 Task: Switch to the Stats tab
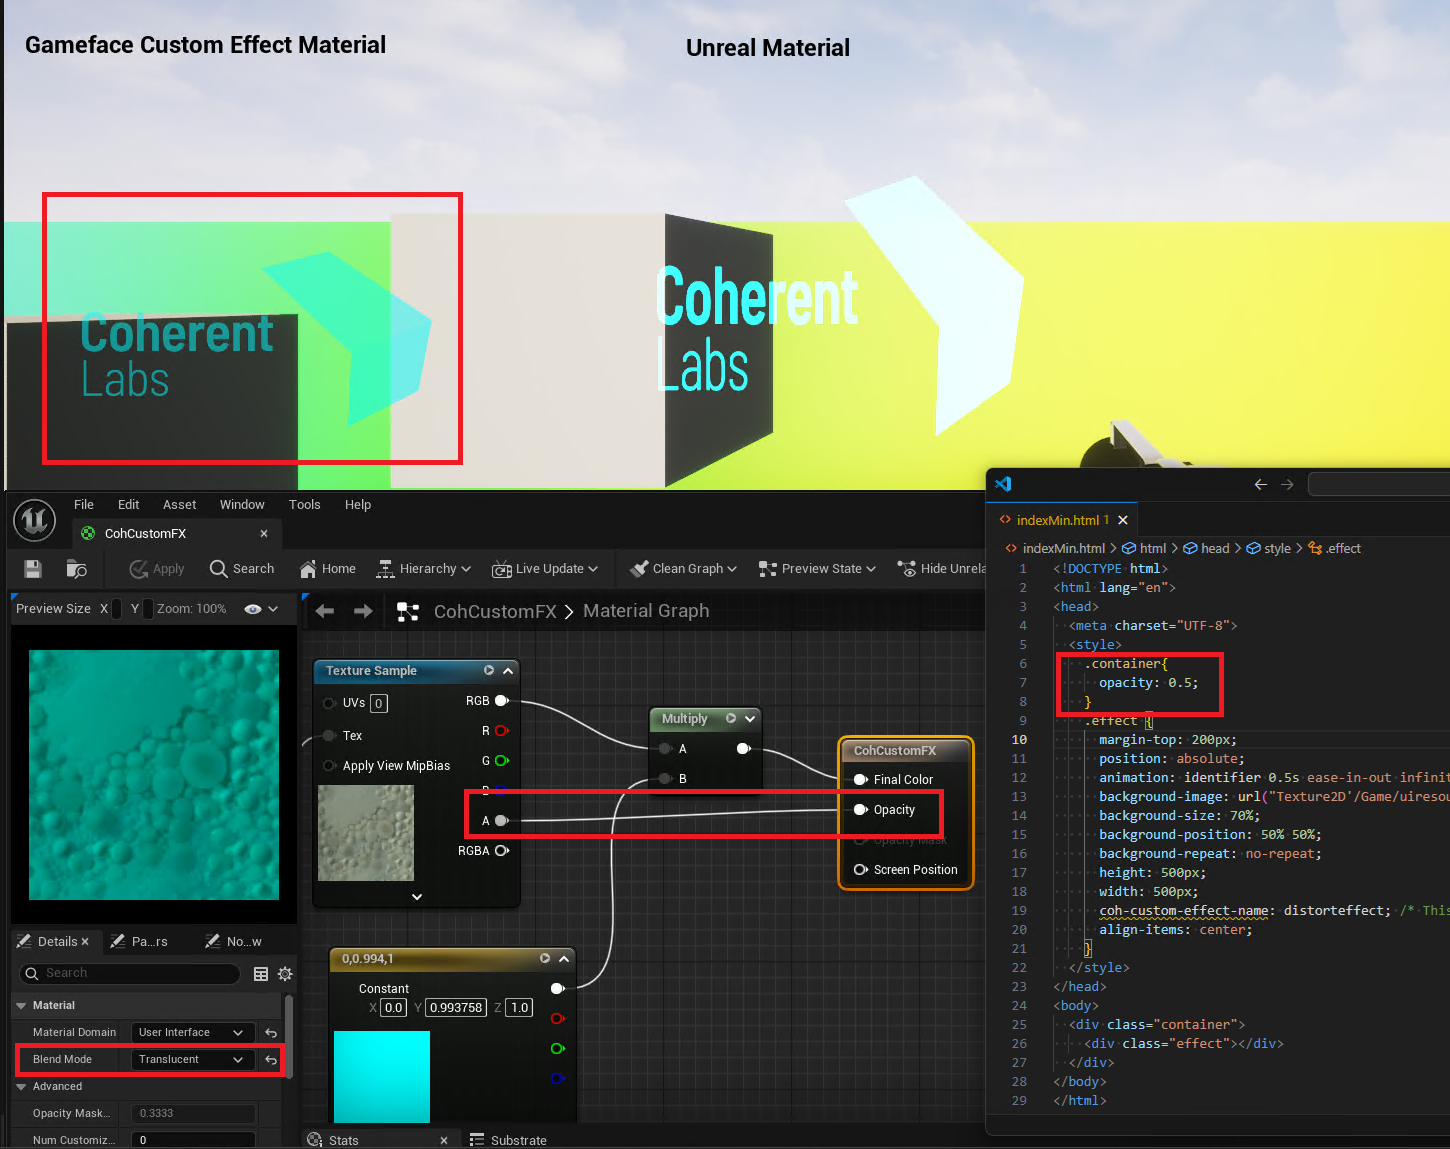(343, 1140)
